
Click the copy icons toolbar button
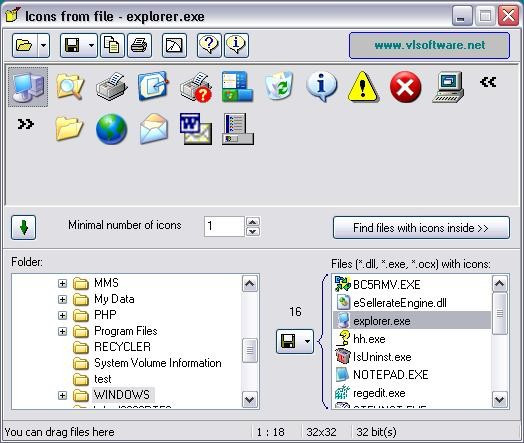click(112, 45)
